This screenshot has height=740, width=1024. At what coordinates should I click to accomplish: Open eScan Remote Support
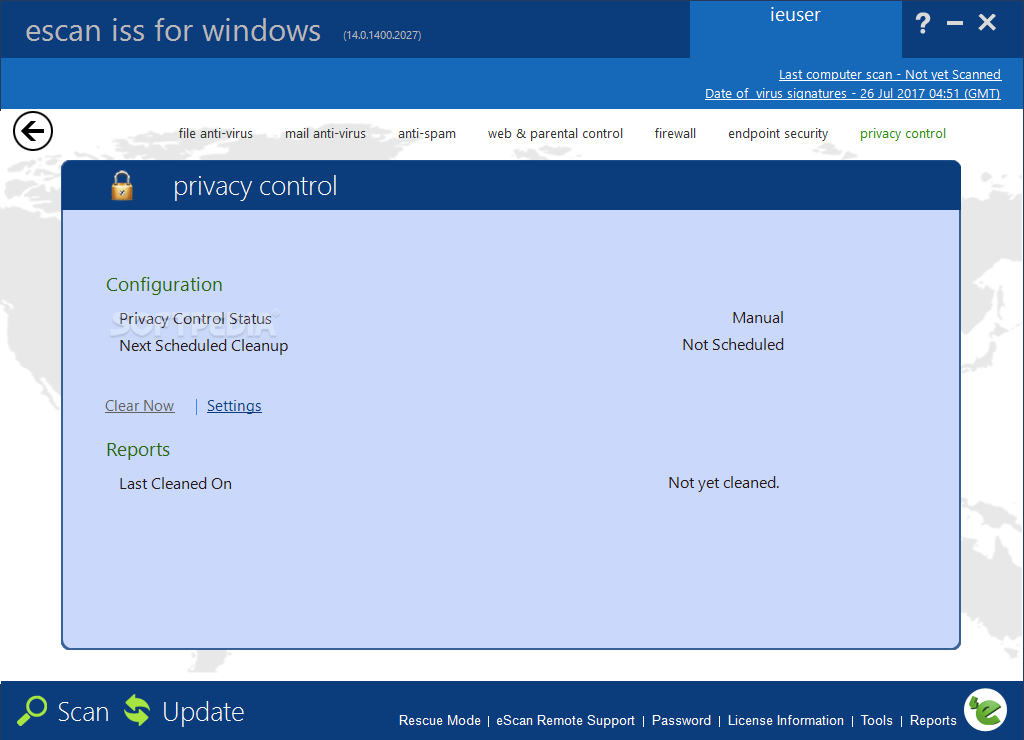click(566, 720)
